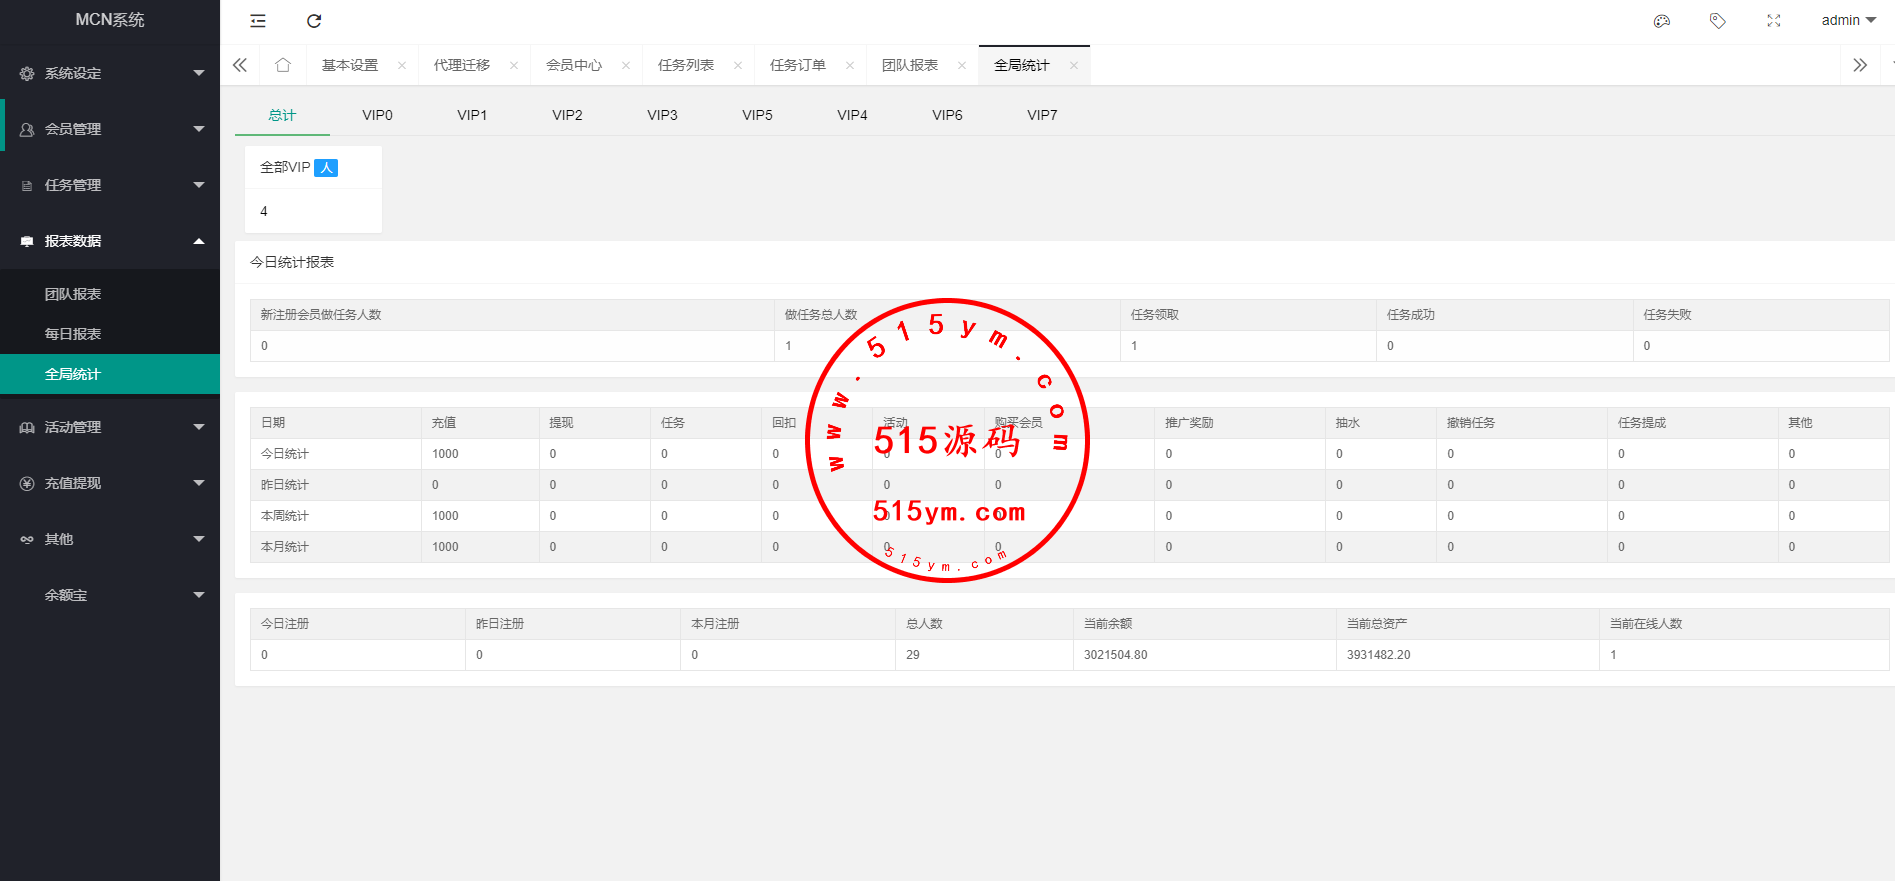Go to the home tab icon
The height and width of the screenshot is (881, 1895).
(x=283, y=65)
